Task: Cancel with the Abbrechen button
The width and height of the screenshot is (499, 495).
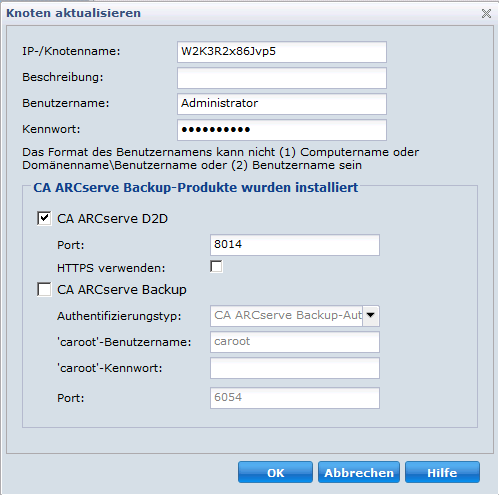Action: (x=359, y=472)
